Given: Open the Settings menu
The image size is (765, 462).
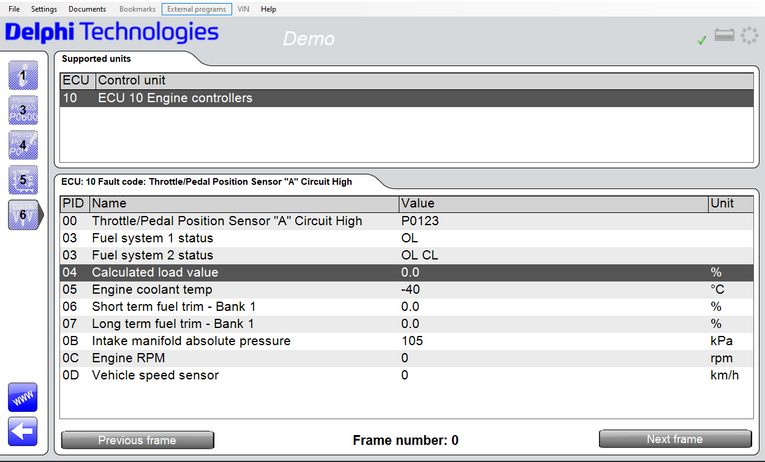Looking at the screenshot, I should click(x=44, y=9).
